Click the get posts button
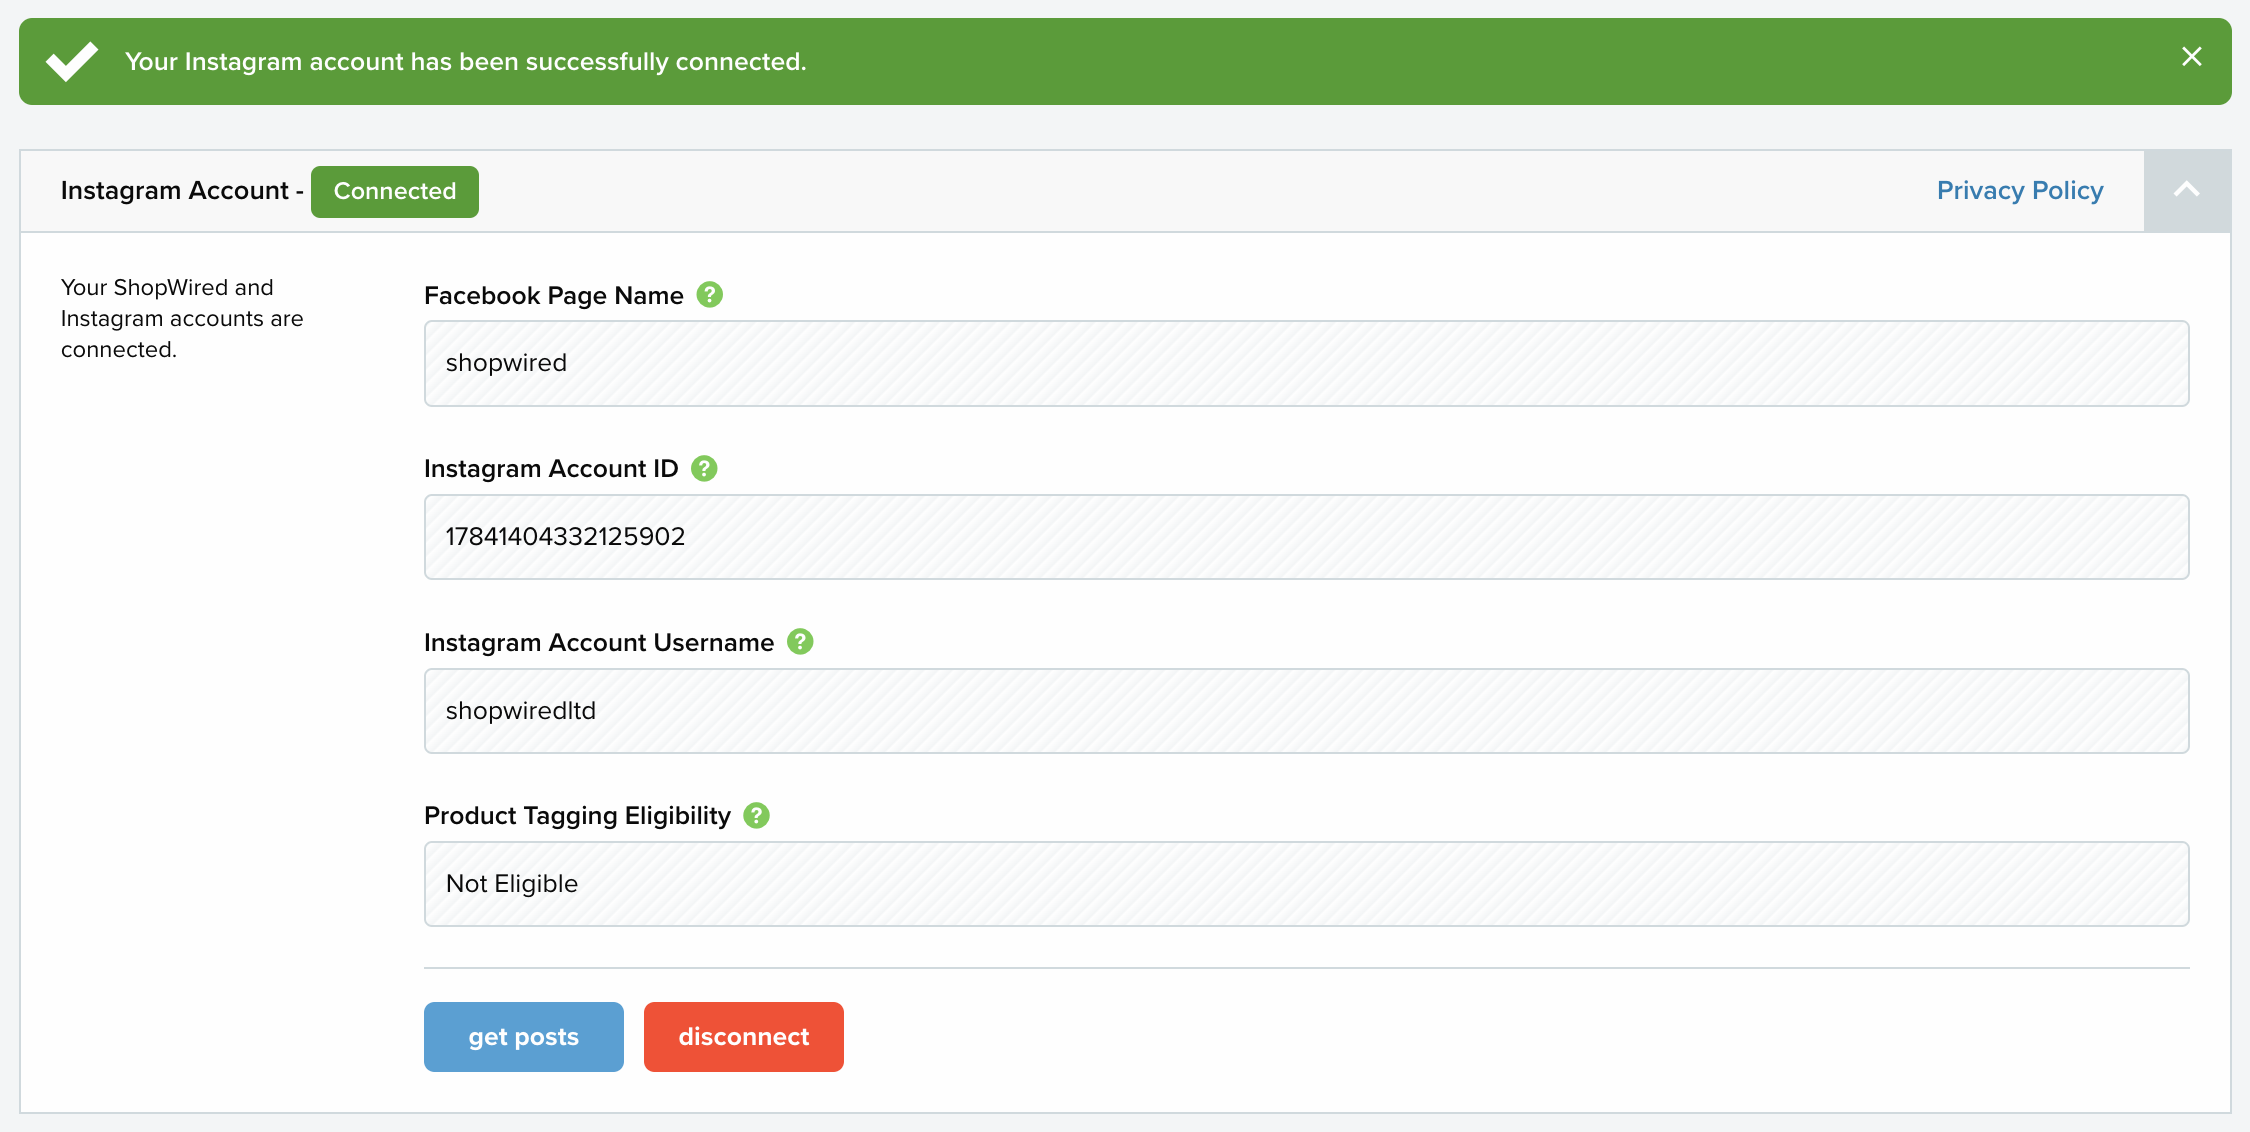The height and width of the screenshot is (1132, 2250). point(524,1037)
